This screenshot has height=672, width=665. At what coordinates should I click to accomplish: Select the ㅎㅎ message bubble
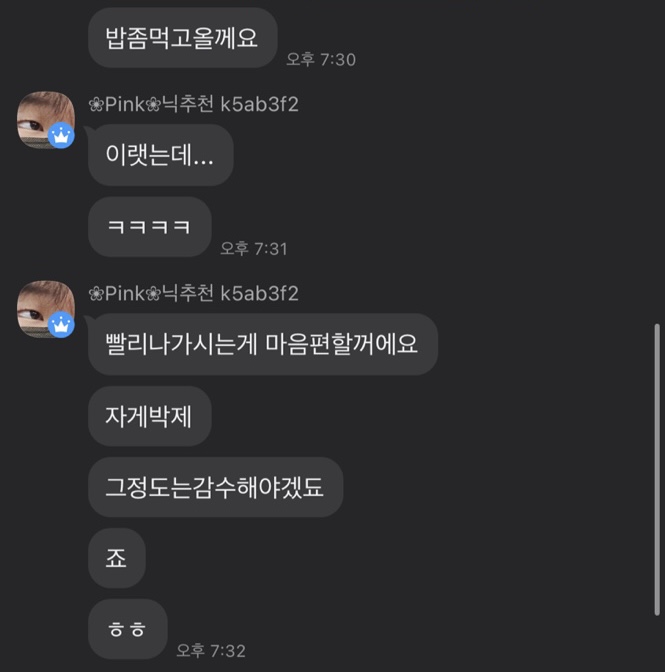click(x=128, y=629)
